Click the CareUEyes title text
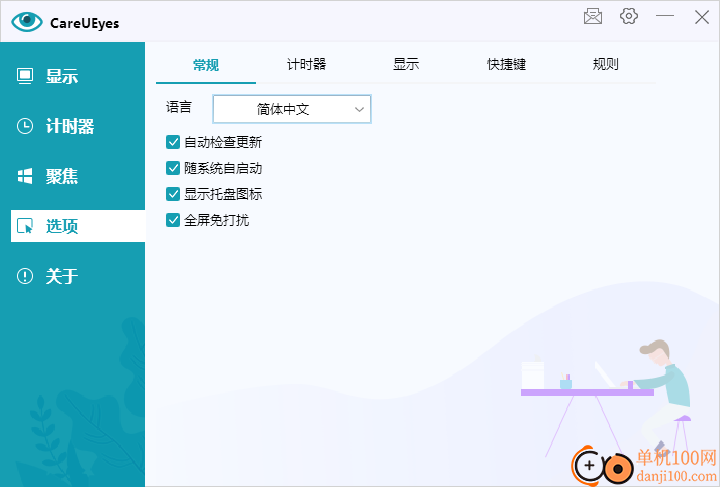720x487 pixels. (x=84, y=23)
